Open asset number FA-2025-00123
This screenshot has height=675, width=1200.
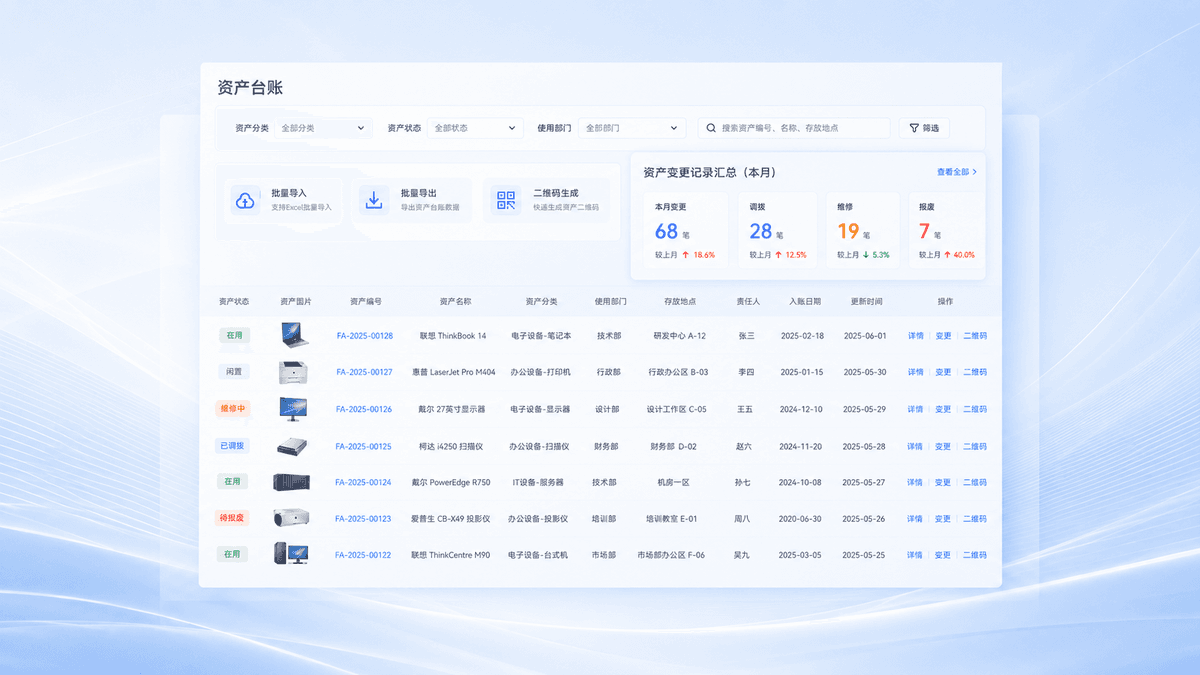point(363,519)
